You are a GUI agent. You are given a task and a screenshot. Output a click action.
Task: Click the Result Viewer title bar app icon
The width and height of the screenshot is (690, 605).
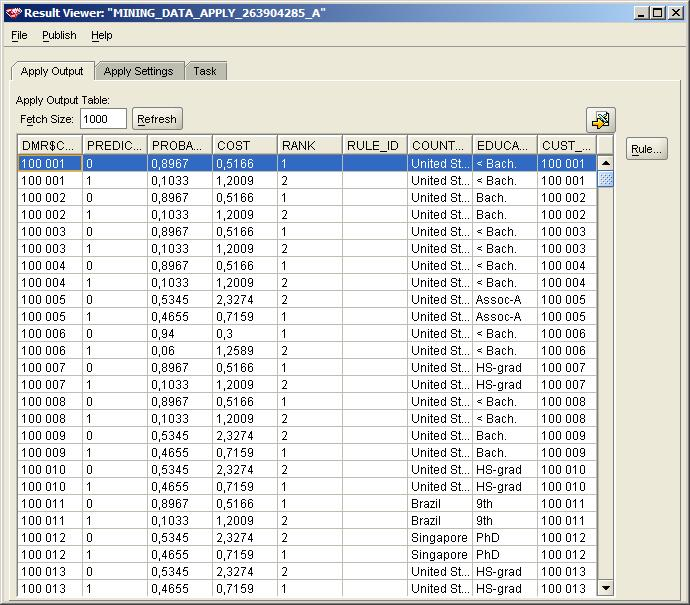14,13
